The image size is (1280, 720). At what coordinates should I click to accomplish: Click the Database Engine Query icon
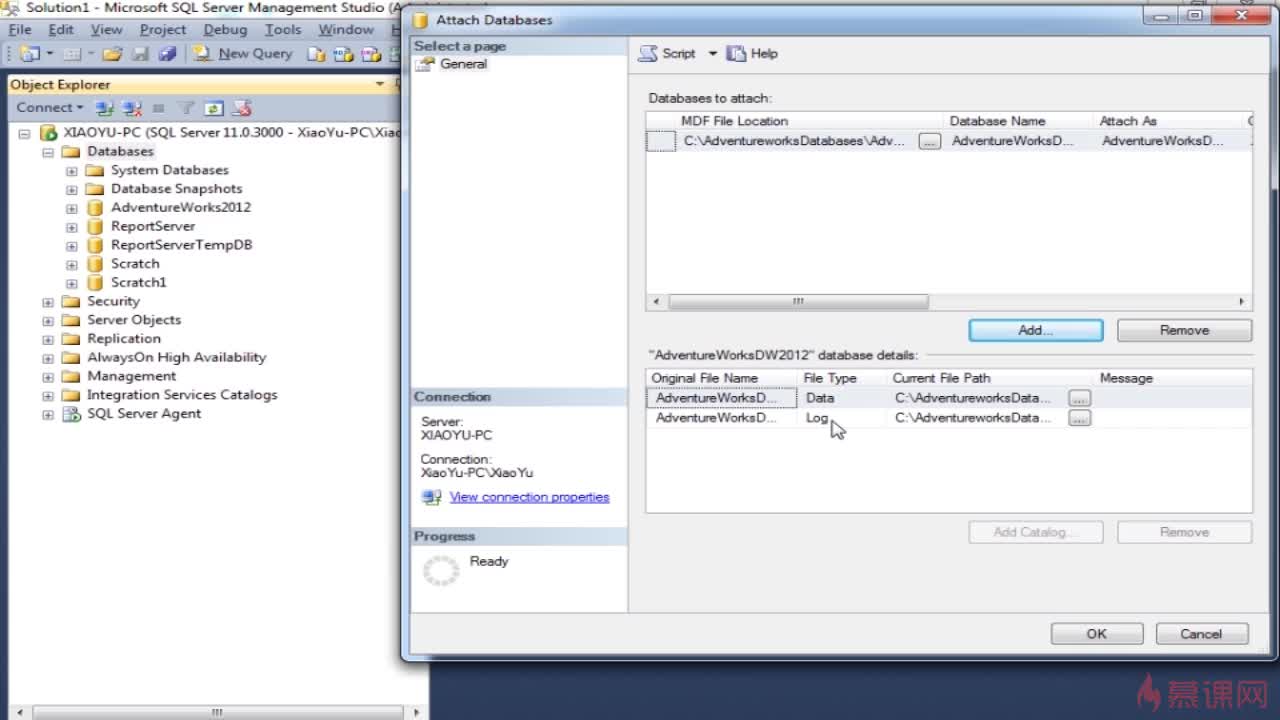[317, 54]
